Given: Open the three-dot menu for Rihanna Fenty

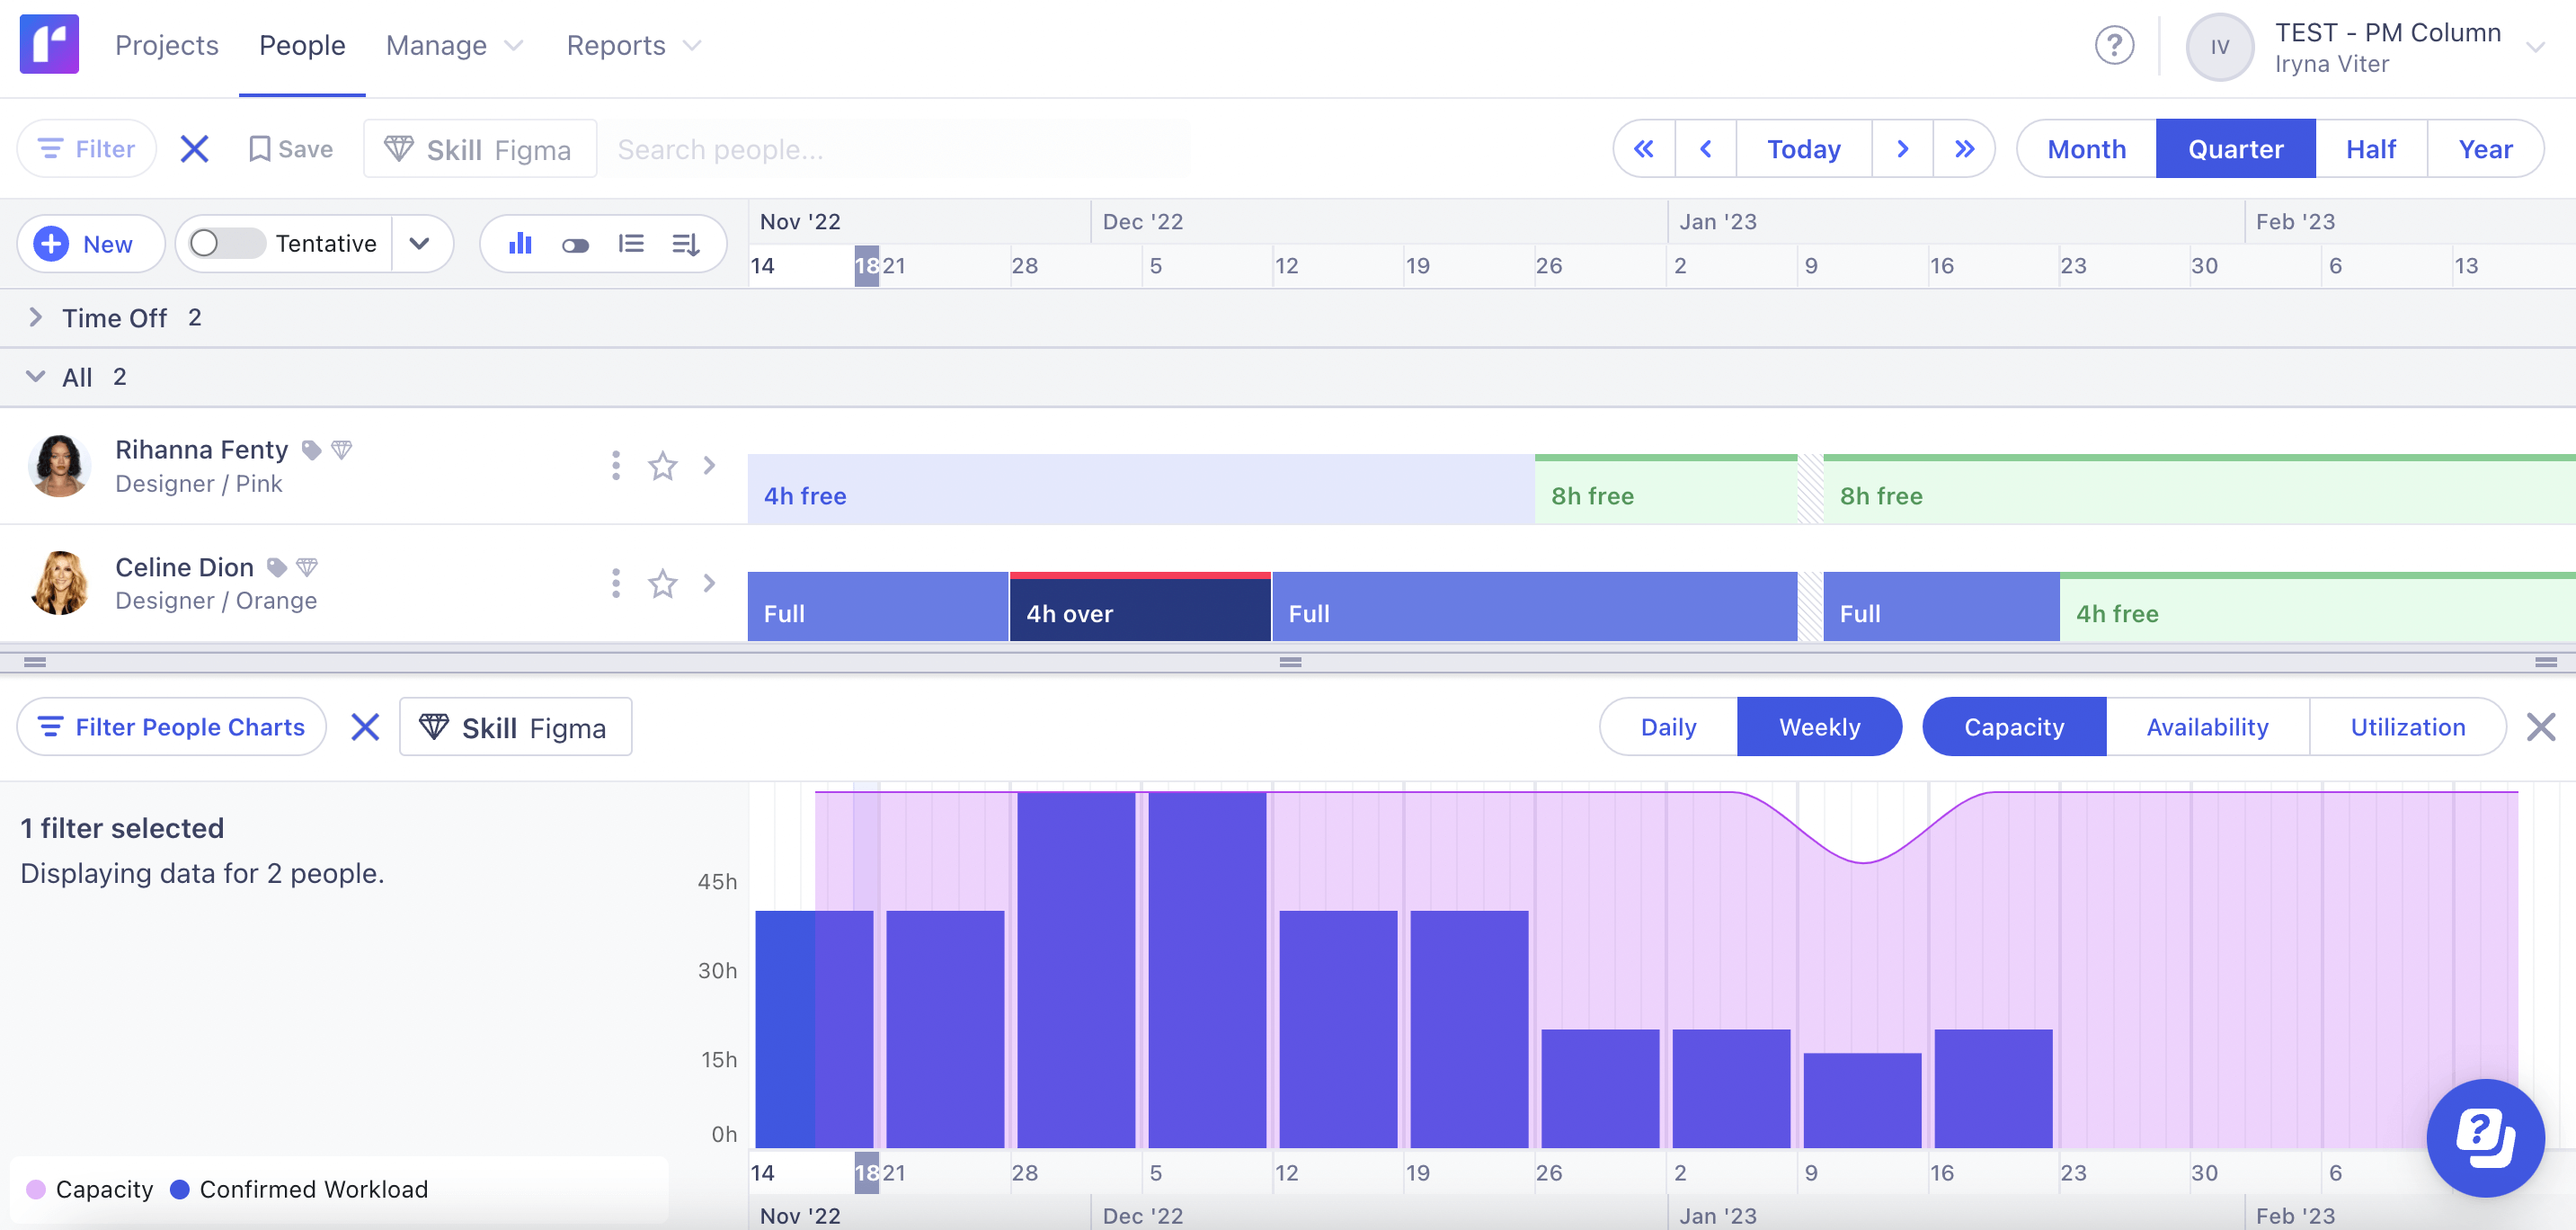Looking at the screenshot, I should [615, 465].
